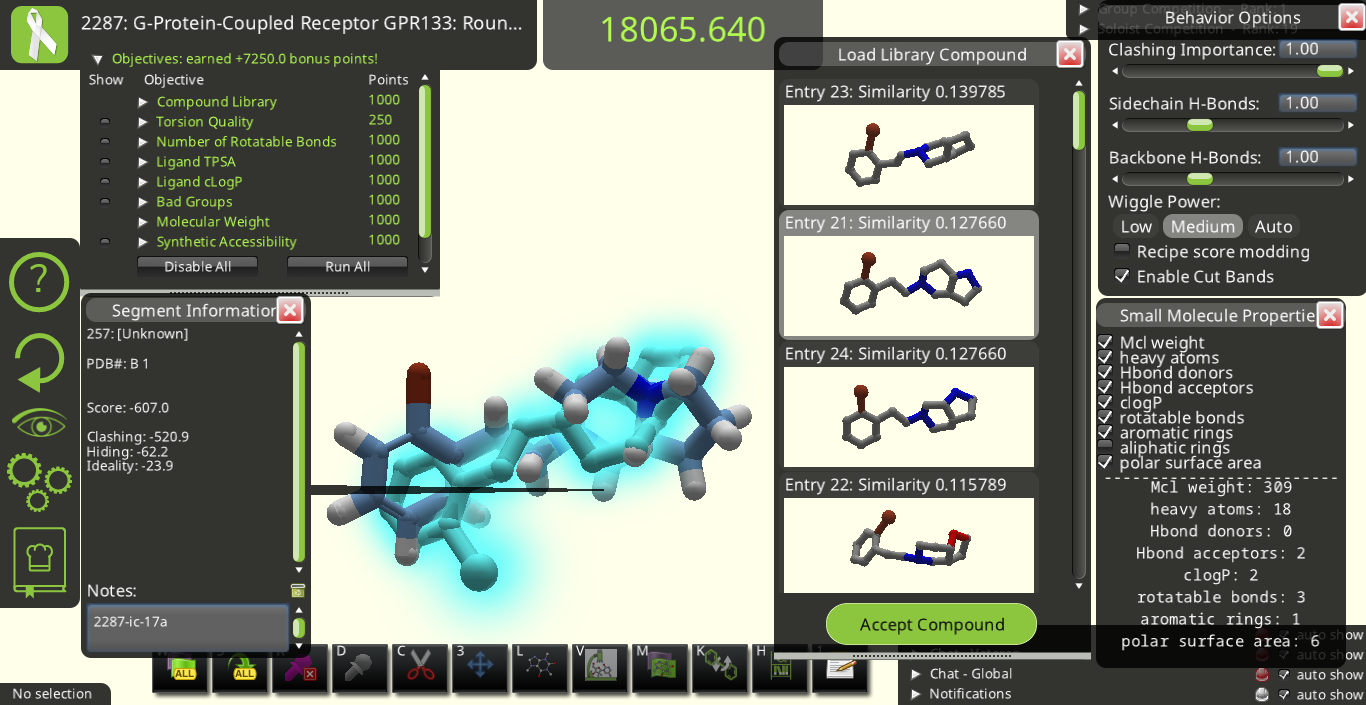
Task: Adjust the Clashing Importance slider handle
Action: tap(1329, 71)
